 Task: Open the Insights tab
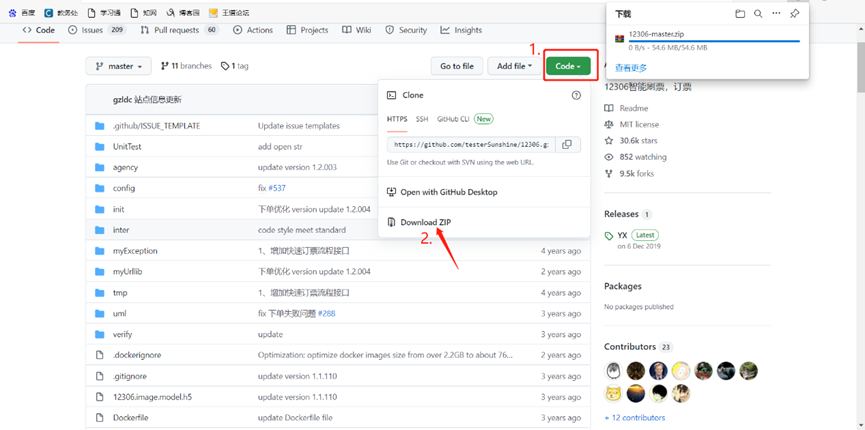[x=461, y=30]
